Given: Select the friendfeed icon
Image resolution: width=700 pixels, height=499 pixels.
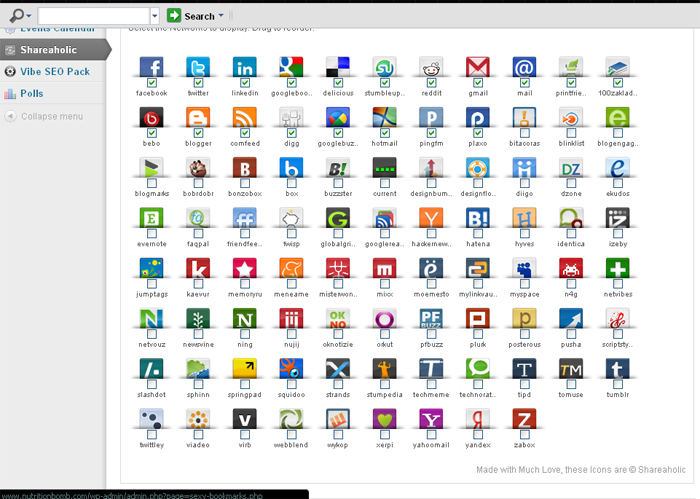Looking at the screenshot, I should point(245,218).
